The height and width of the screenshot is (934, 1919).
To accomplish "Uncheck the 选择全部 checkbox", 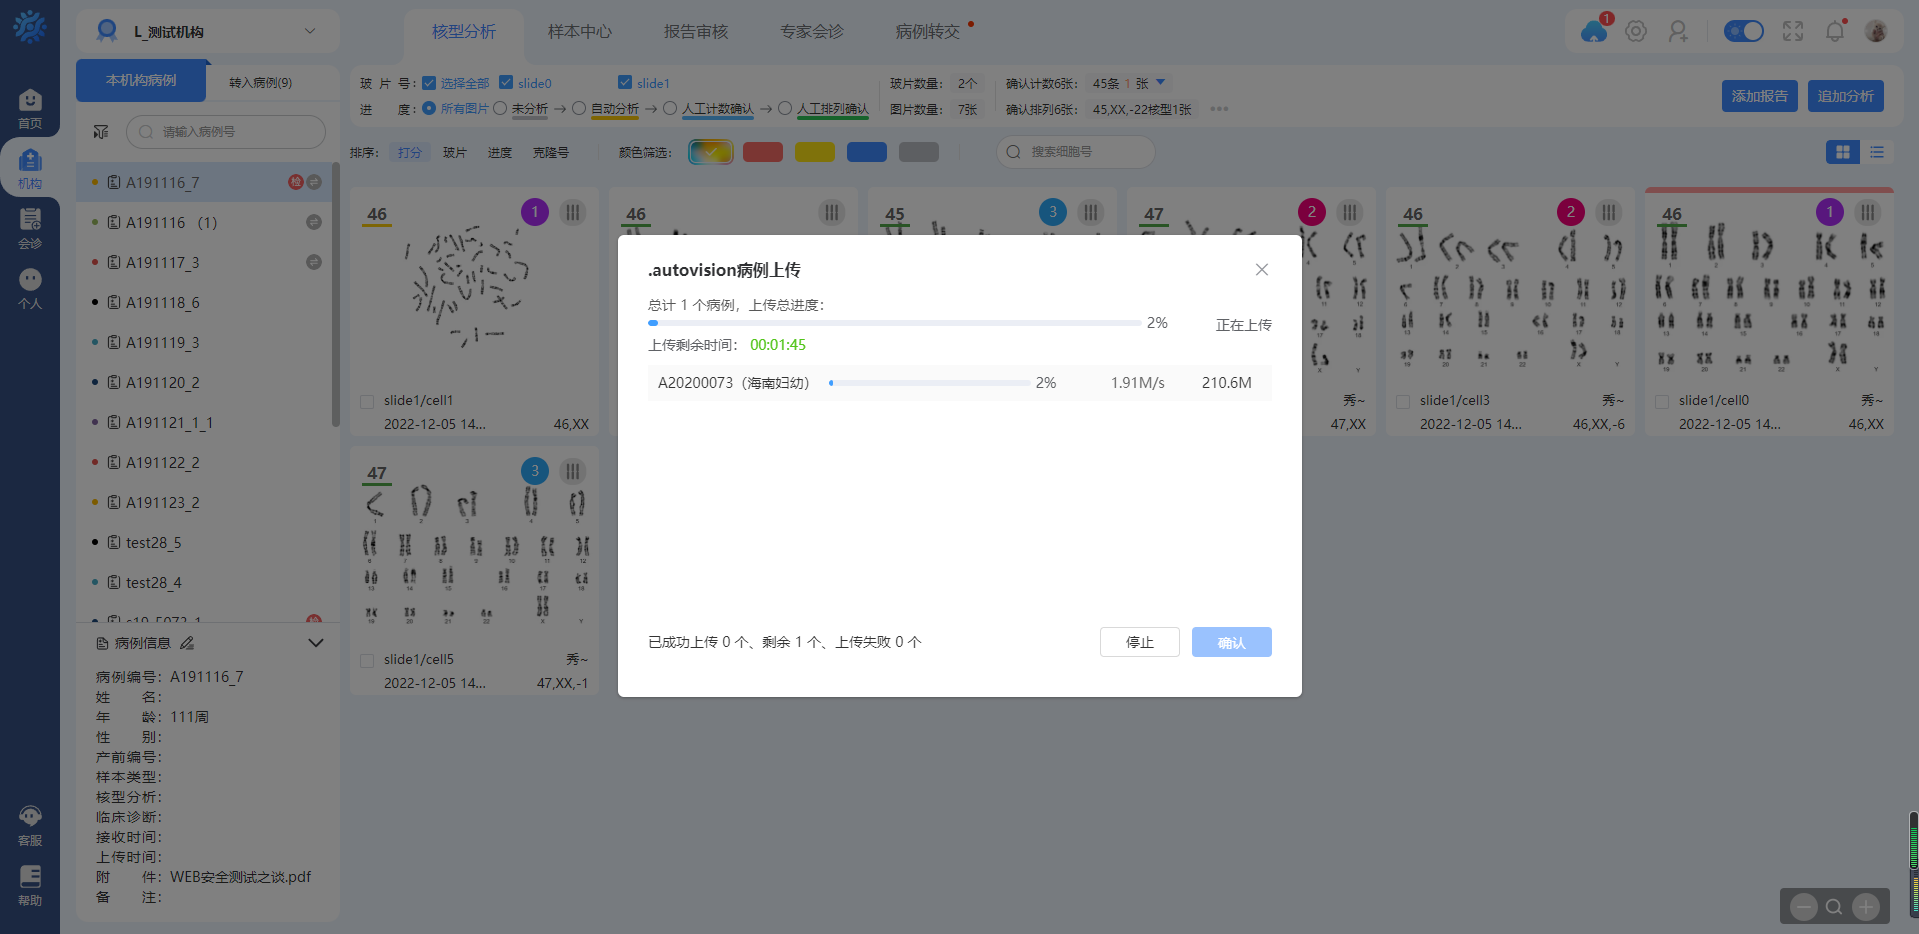I will 429,83.
